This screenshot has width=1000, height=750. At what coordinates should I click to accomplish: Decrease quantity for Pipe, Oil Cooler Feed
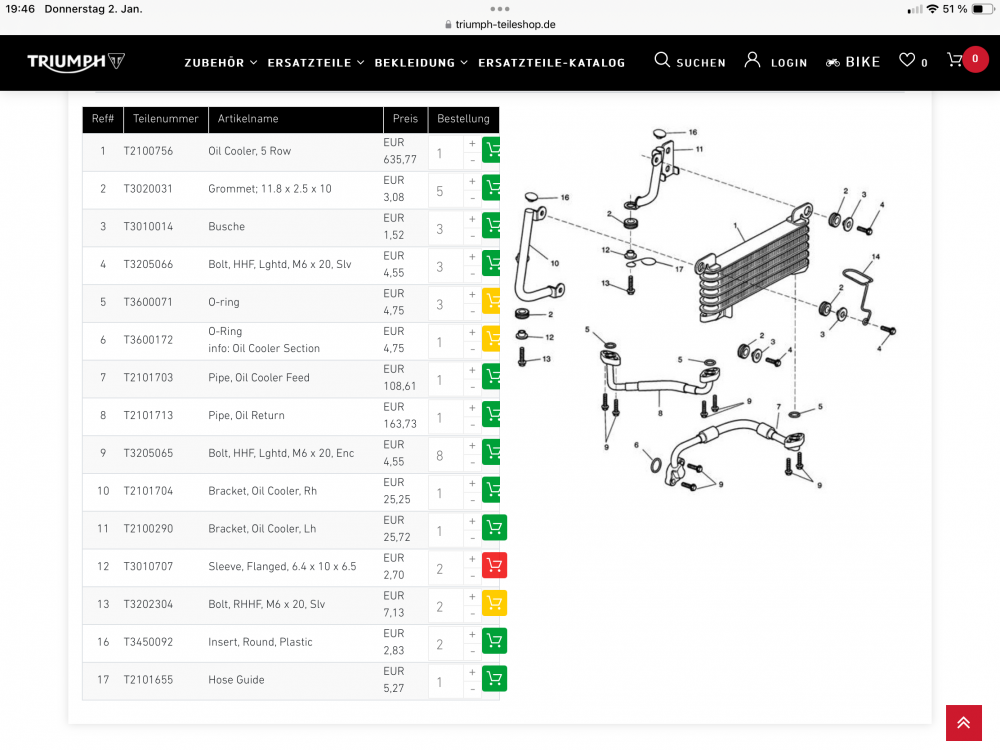pos(472,386)
